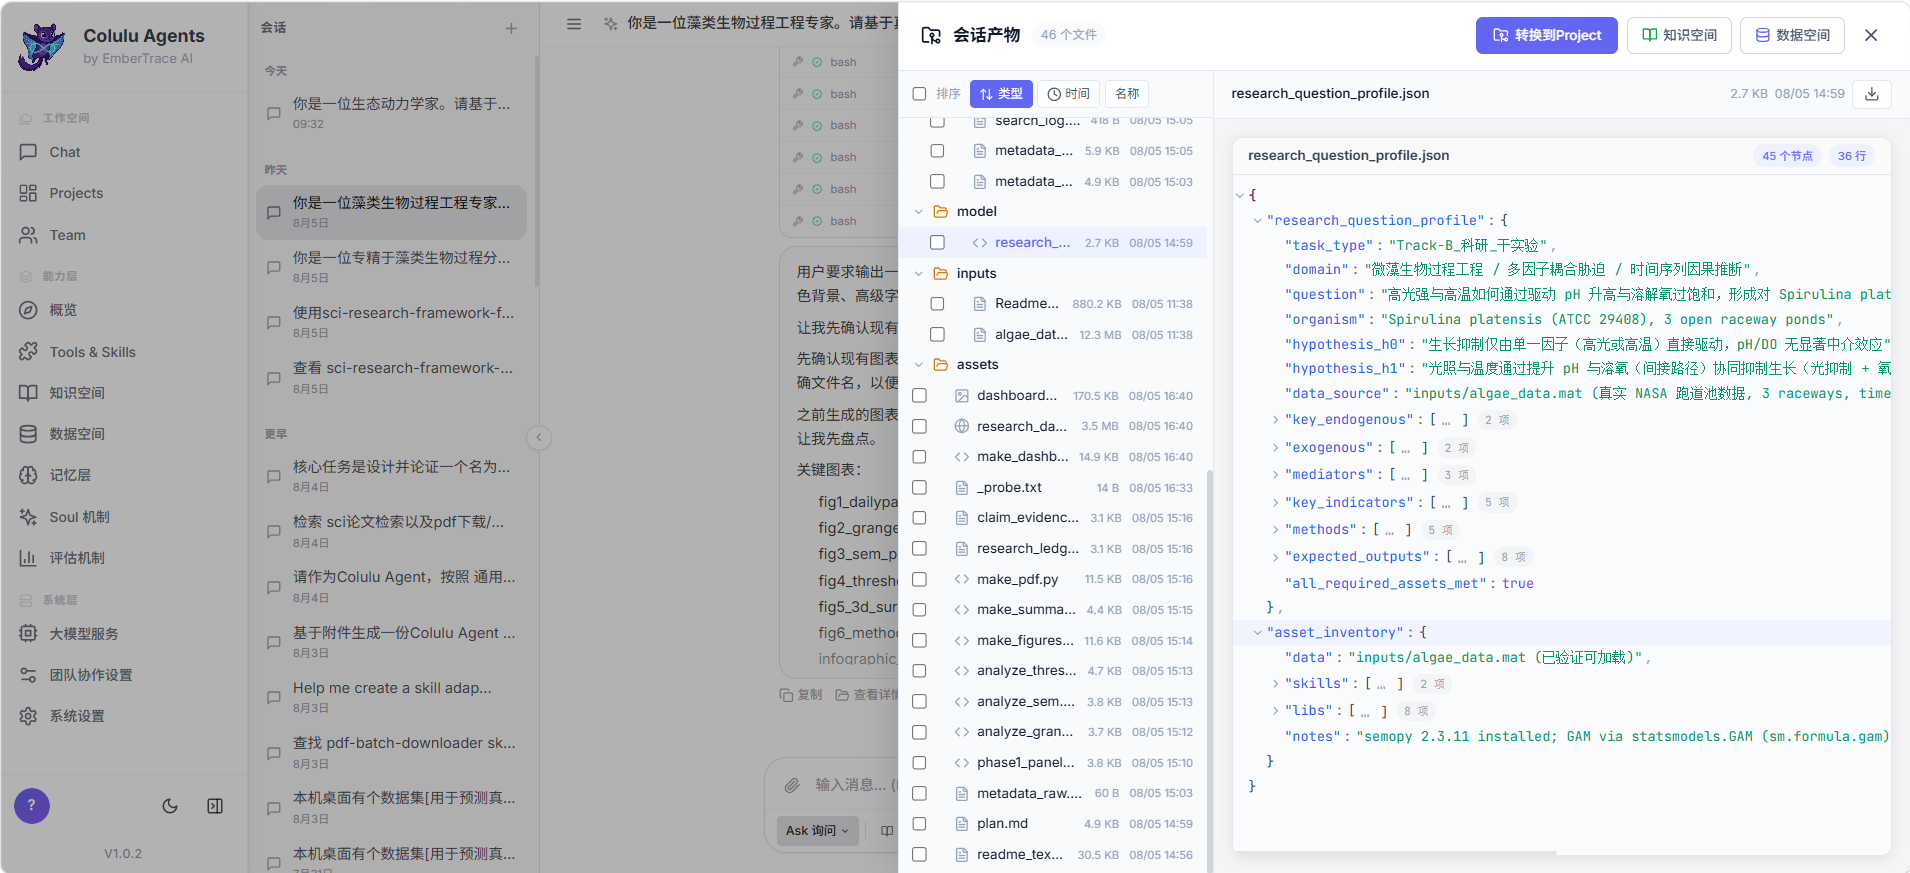Check the dashboard file checkbox

point(919,396)
